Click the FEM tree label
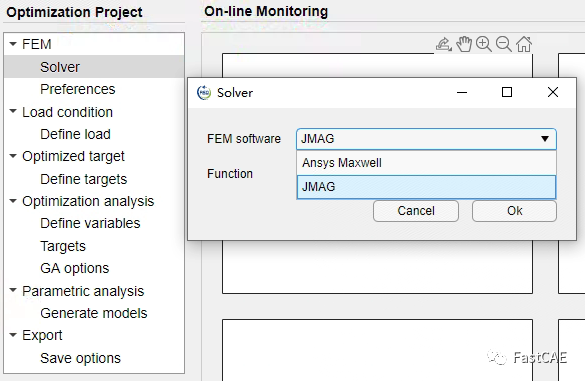The height and width of the screenshot is (381, 585). (x=37, y=44)
